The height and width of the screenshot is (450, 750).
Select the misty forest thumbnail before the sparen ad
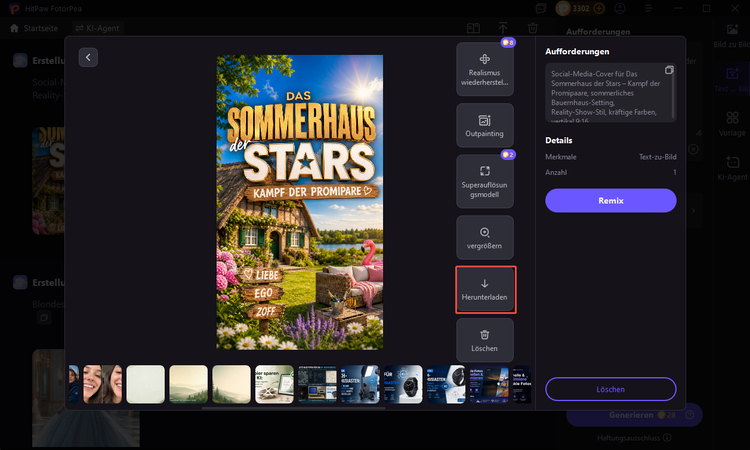click(x=232, y=384)
